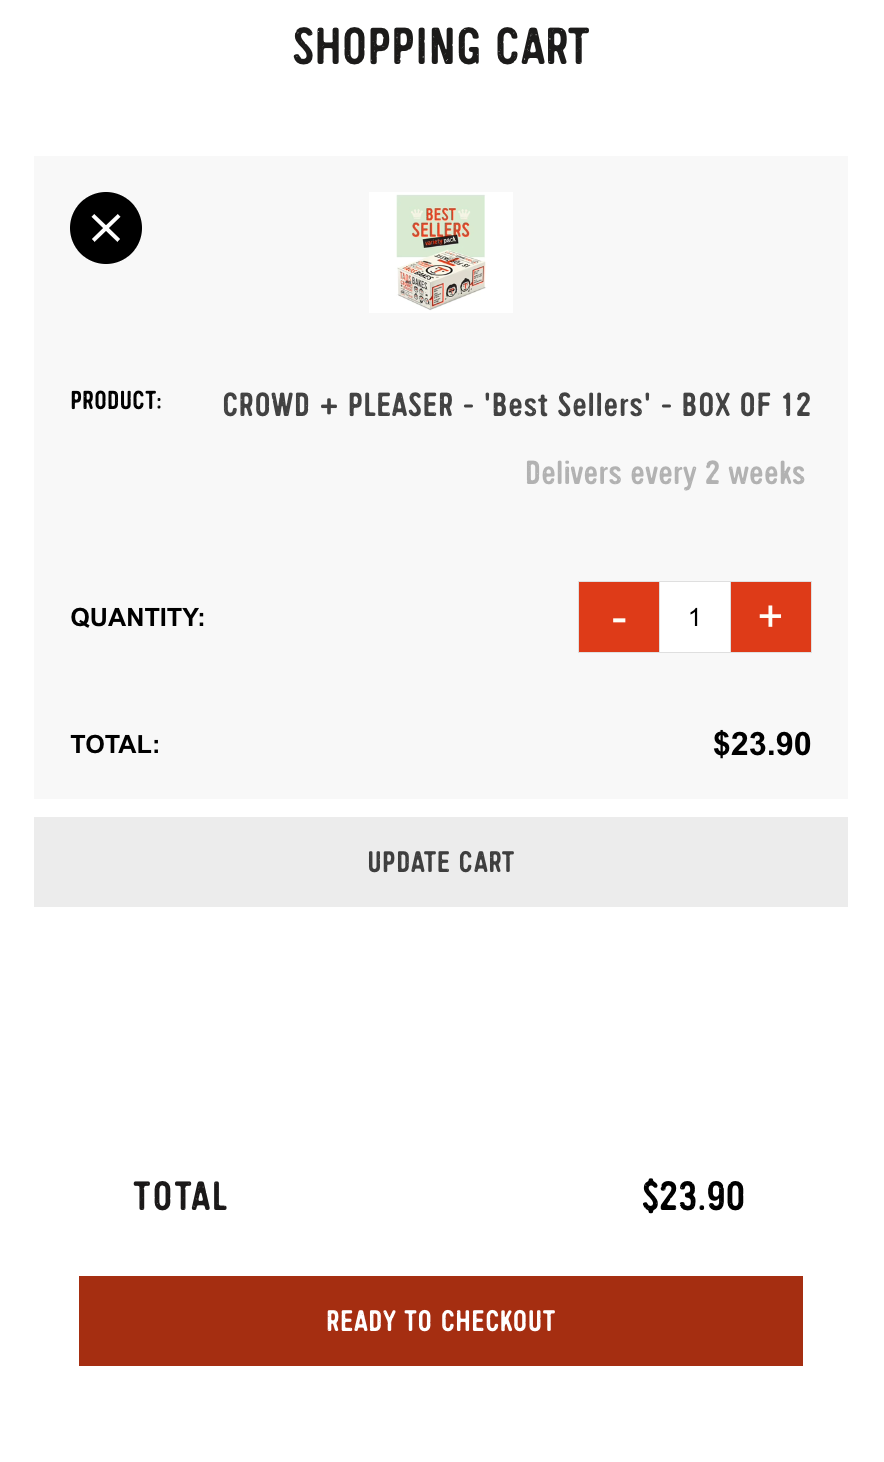This screenshot has width=884, height=1462.
Task: Click the item 'TOTAL:' label in product card
Action: (x=115, y=745)
